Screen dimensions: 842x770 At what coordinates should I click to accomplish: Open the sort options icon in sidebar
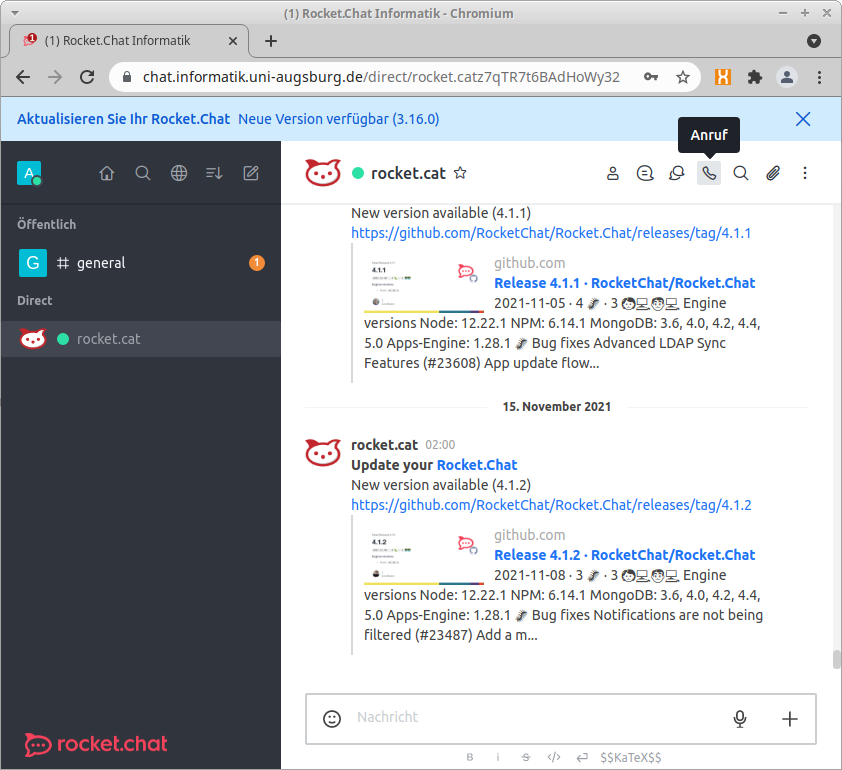coord(214,173)
